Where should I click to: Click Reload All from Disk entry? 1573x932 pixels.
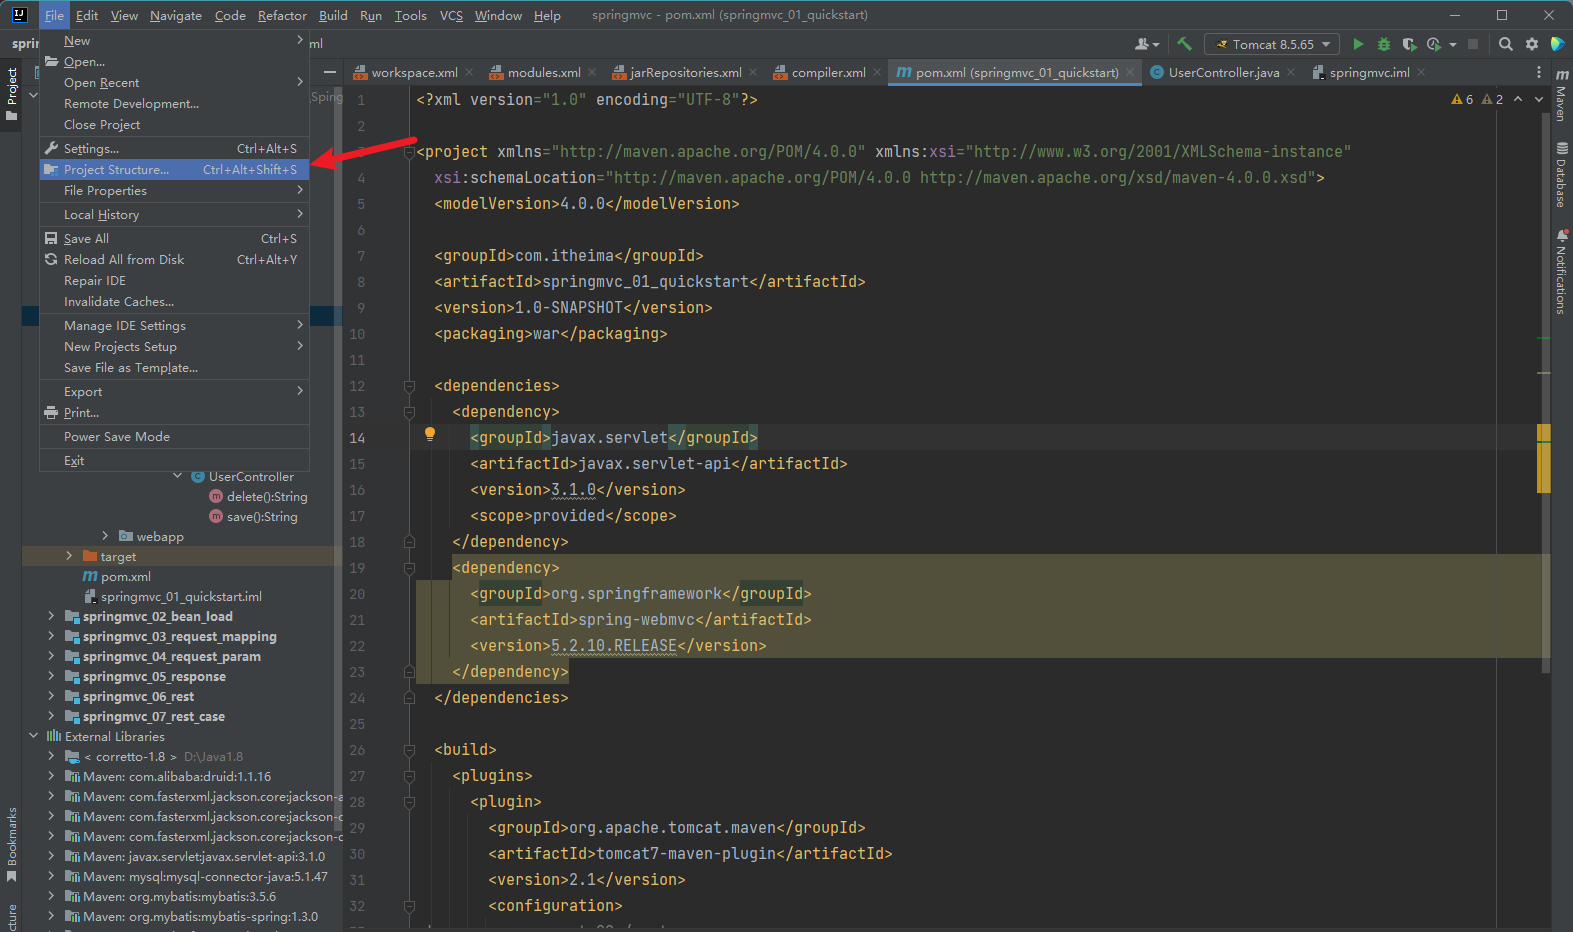[x=174, y=260]
